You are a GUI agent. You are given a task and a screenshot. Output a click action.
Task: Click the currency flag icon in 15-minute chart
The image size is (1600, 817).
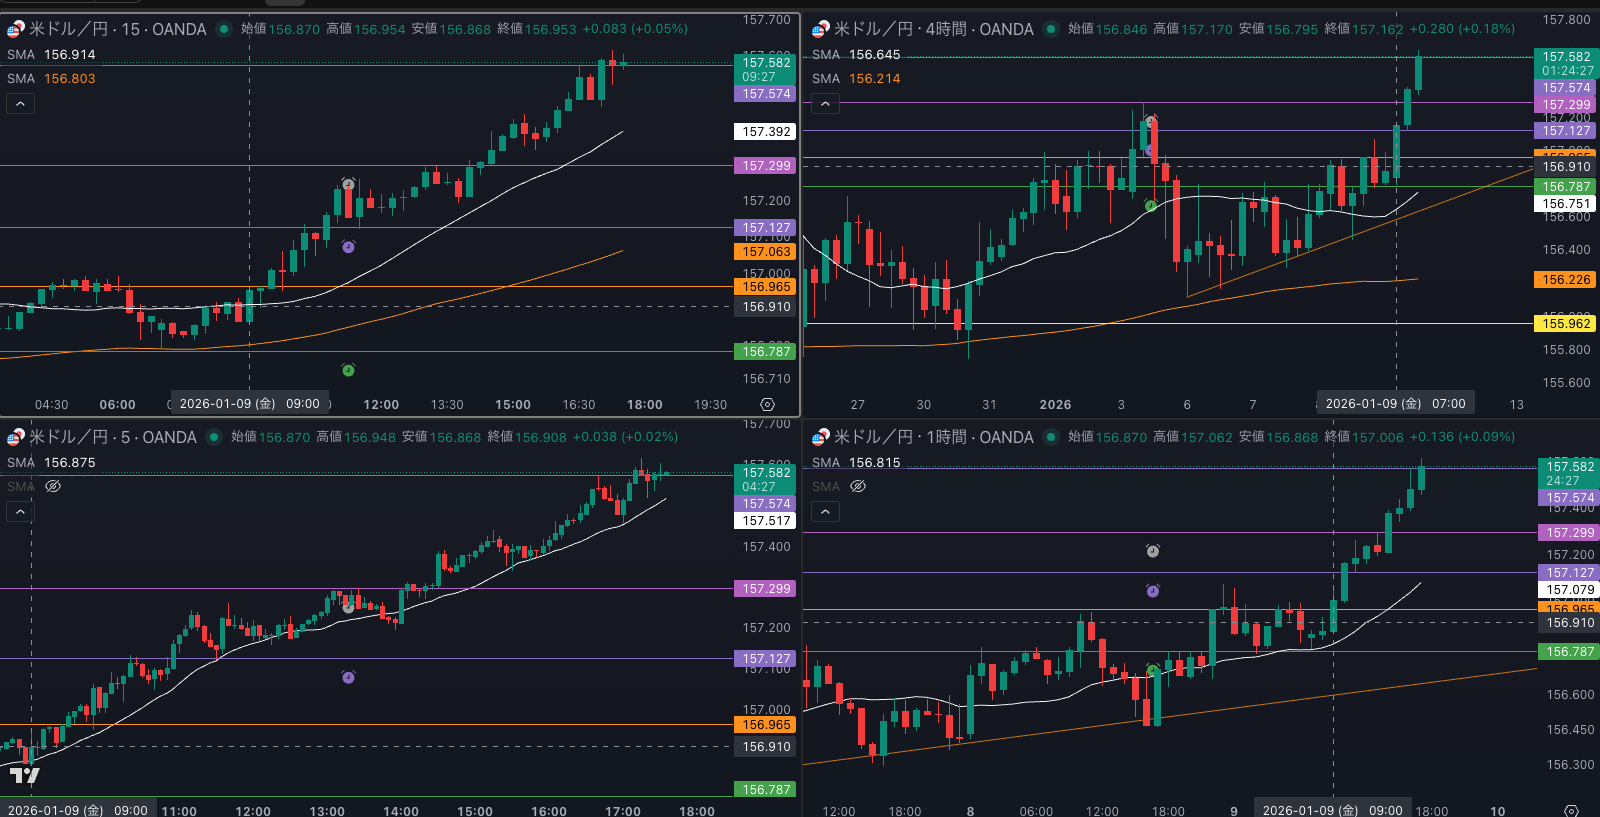(15, 29)
